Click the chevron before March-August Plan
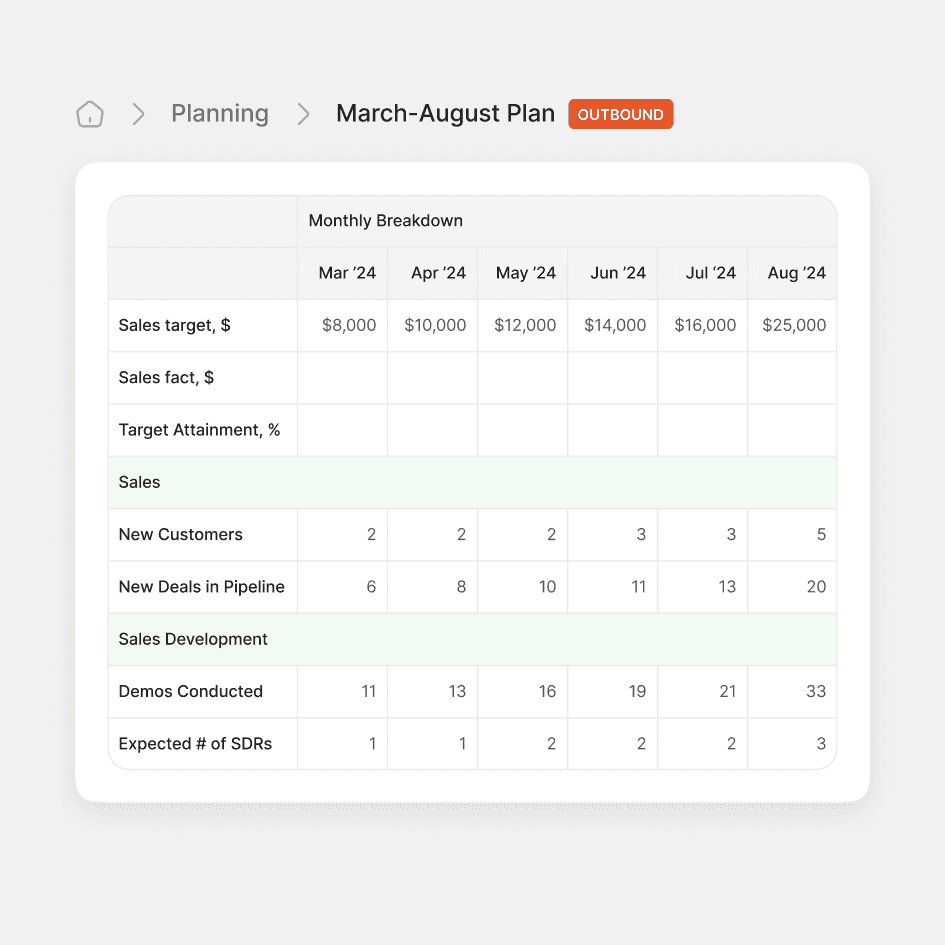This screenshot has height=945, width=945. [303, 114]
